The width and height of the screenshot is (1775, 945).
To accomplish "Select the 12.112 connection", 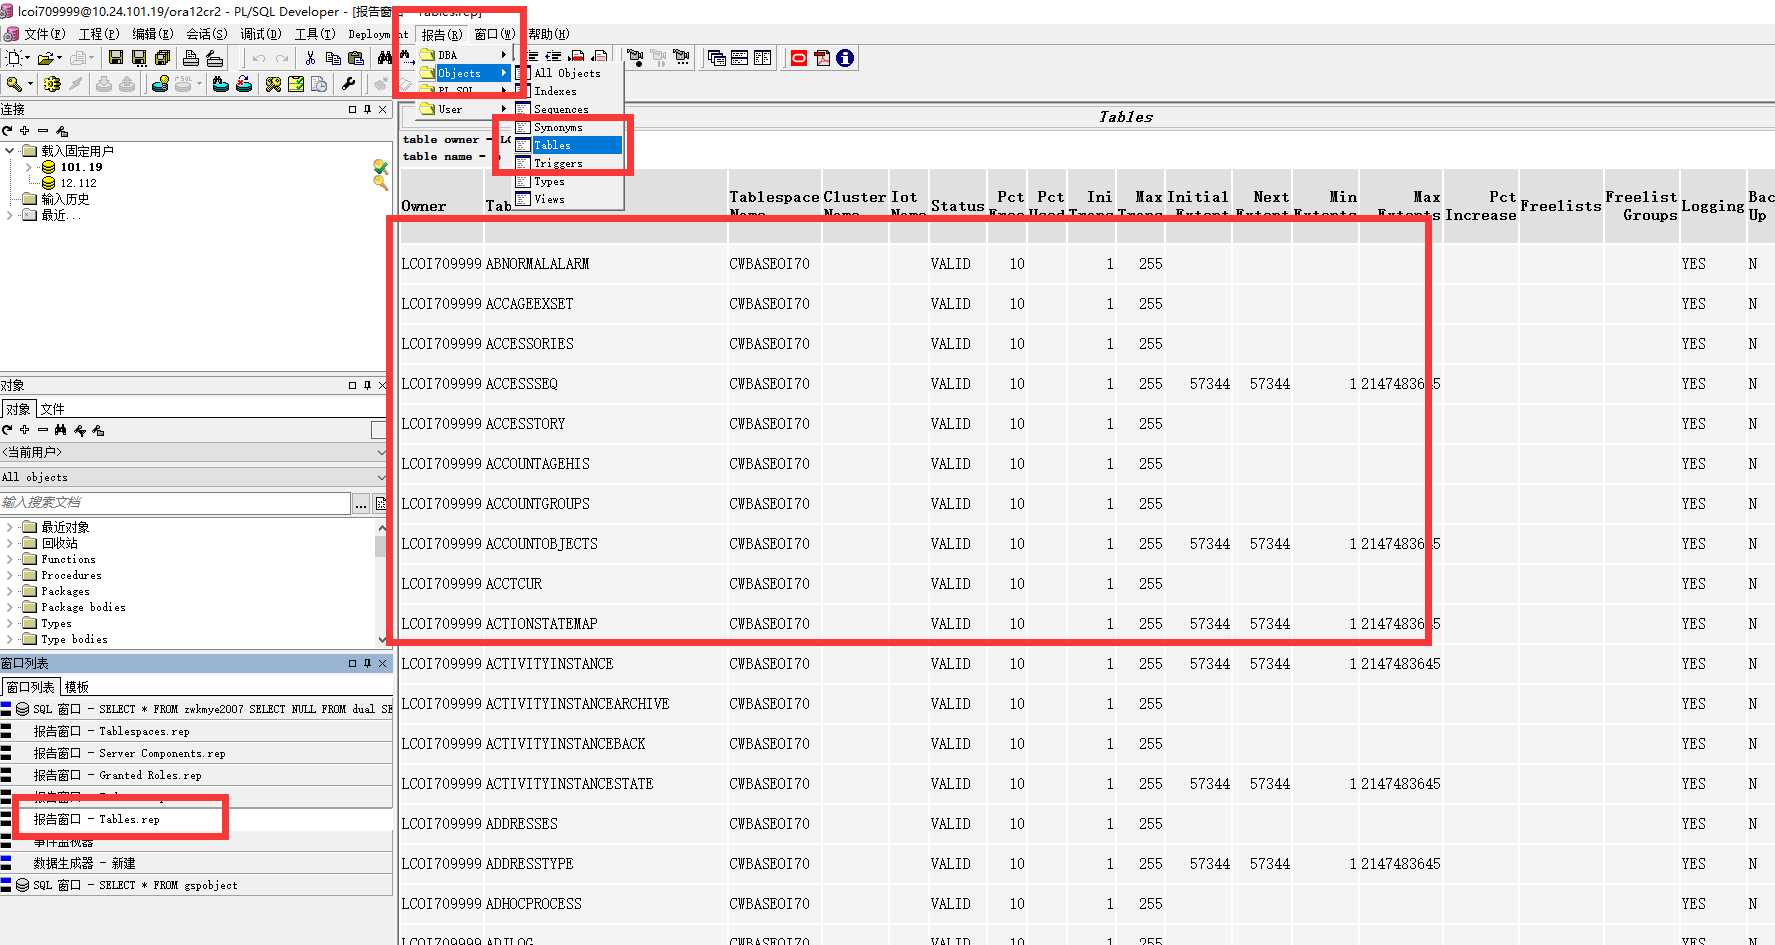I will 78,183.
